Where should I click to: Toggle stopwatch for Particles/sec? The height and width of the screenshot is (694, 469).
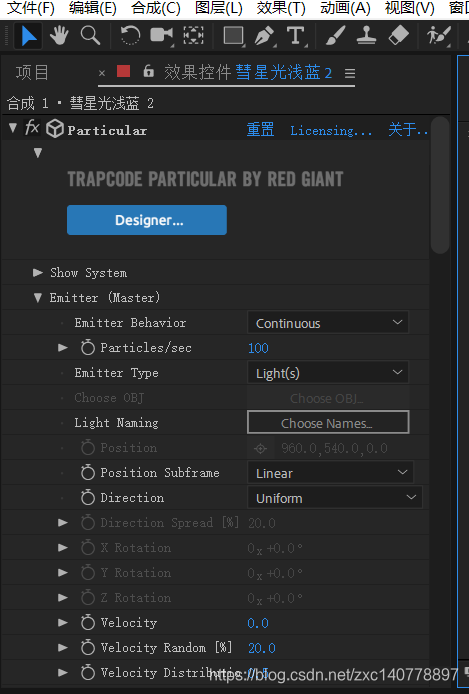point(88,347)
